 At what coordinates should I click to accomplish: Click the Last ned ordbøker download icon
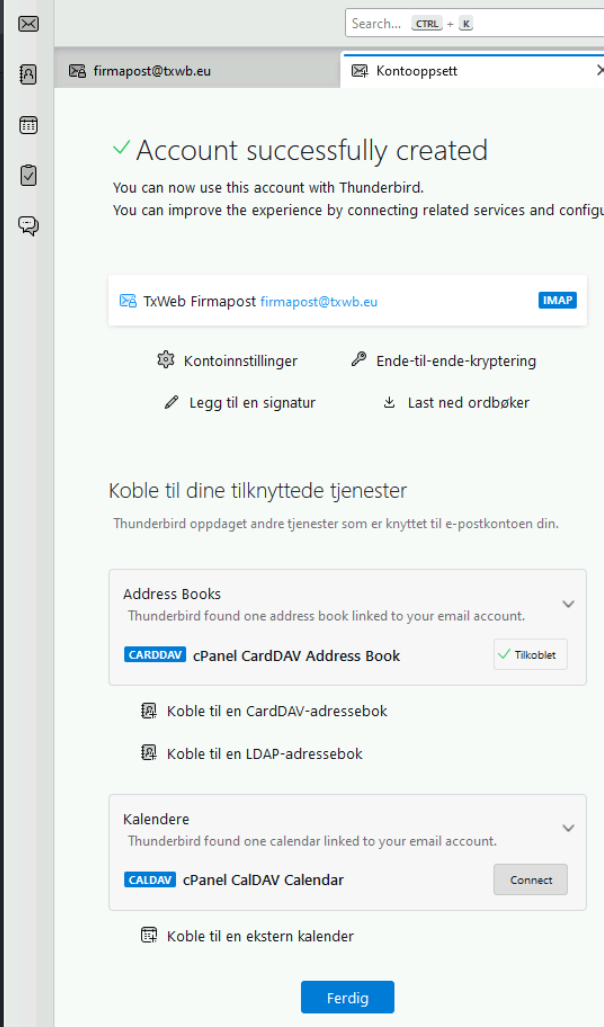(x=389, y=403)
